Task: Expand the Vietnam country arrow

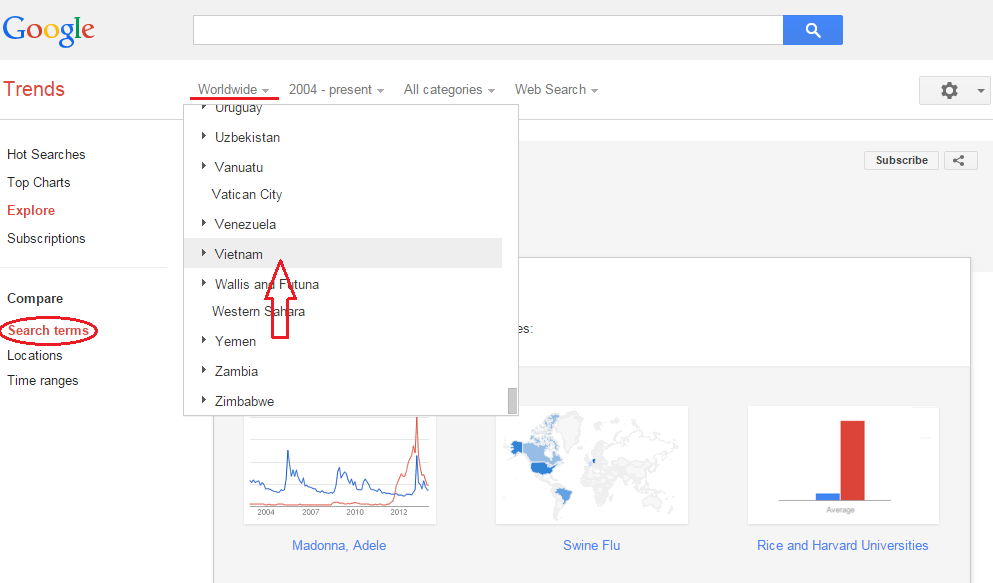Action: click(204, 253)
